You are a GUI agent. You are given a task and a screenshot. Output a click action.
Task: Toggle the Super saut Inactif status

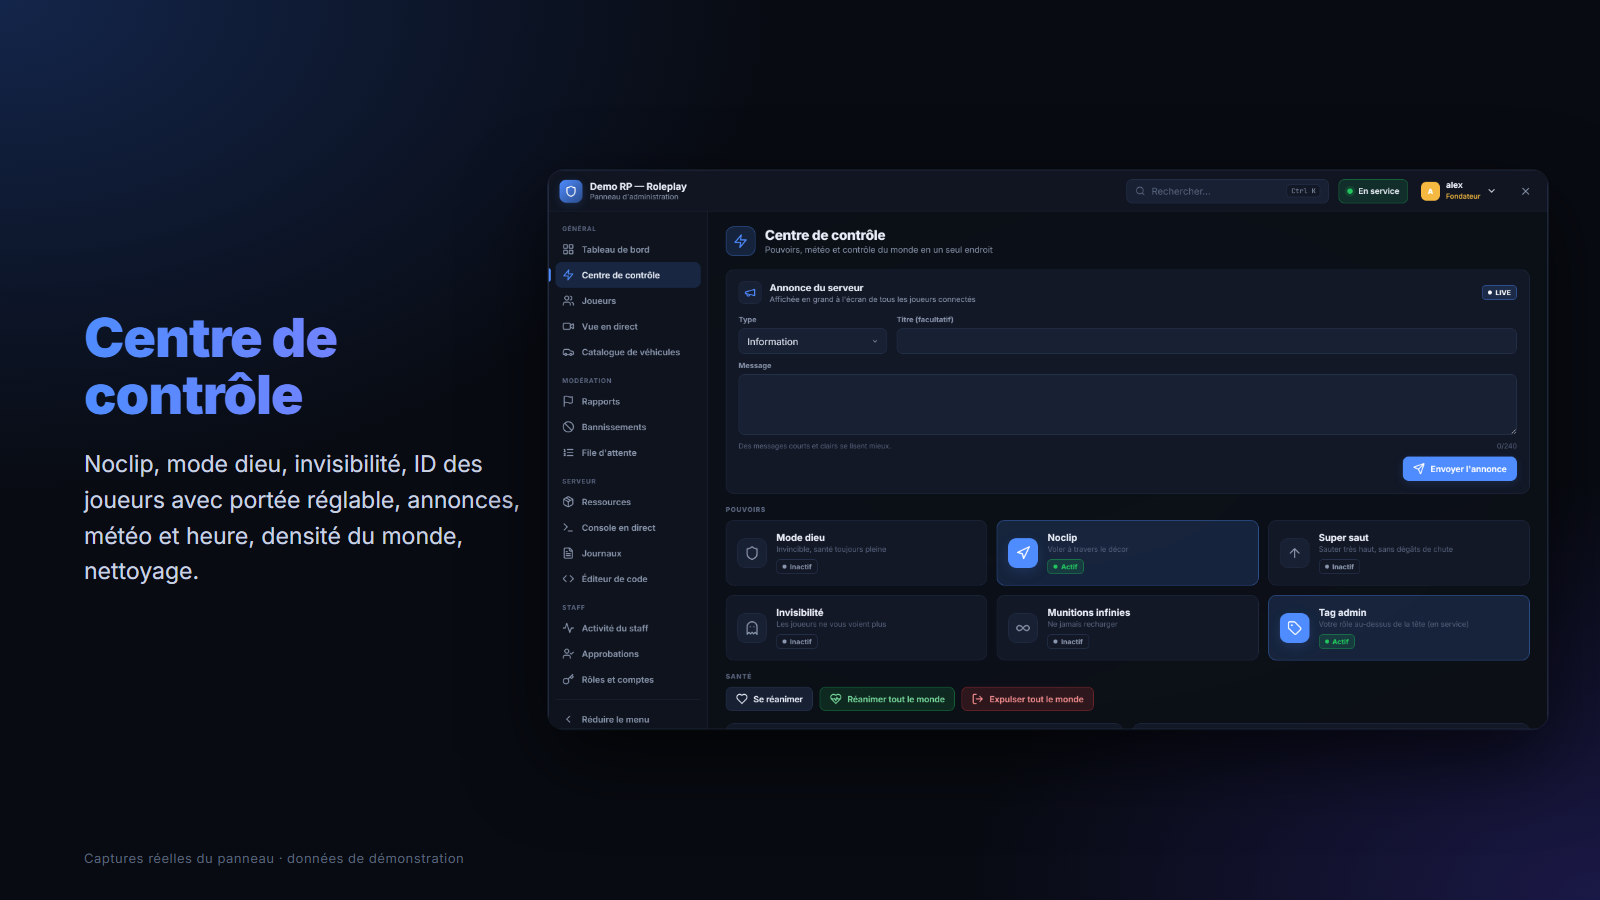[x=1339, y=567]
